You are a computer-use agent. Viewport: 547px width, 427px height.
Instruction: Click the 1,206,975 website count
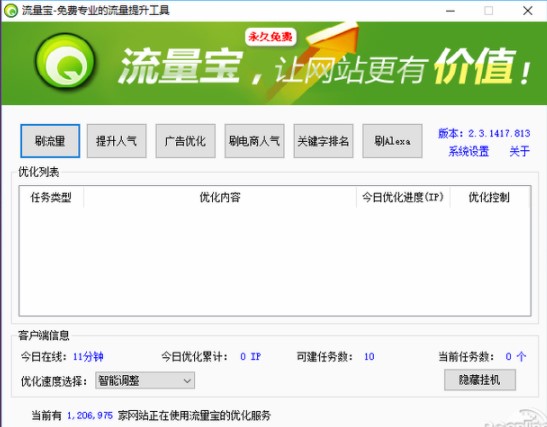[x=90, y=415]
